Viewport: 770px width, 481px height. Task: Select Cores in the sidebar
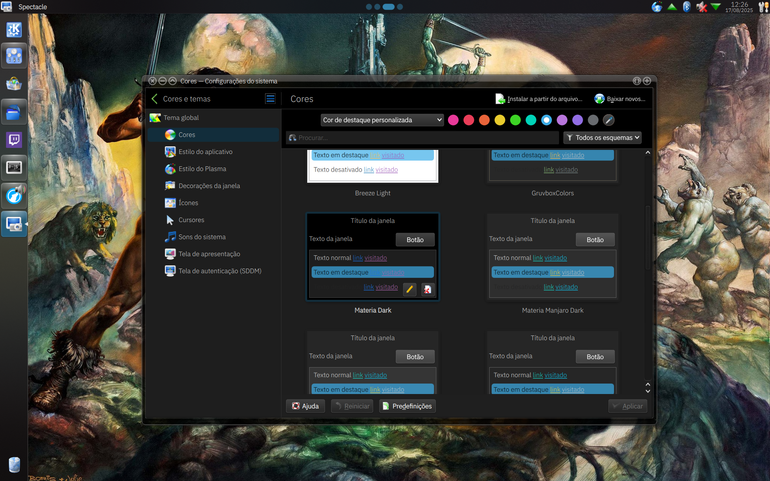point(214,135)
